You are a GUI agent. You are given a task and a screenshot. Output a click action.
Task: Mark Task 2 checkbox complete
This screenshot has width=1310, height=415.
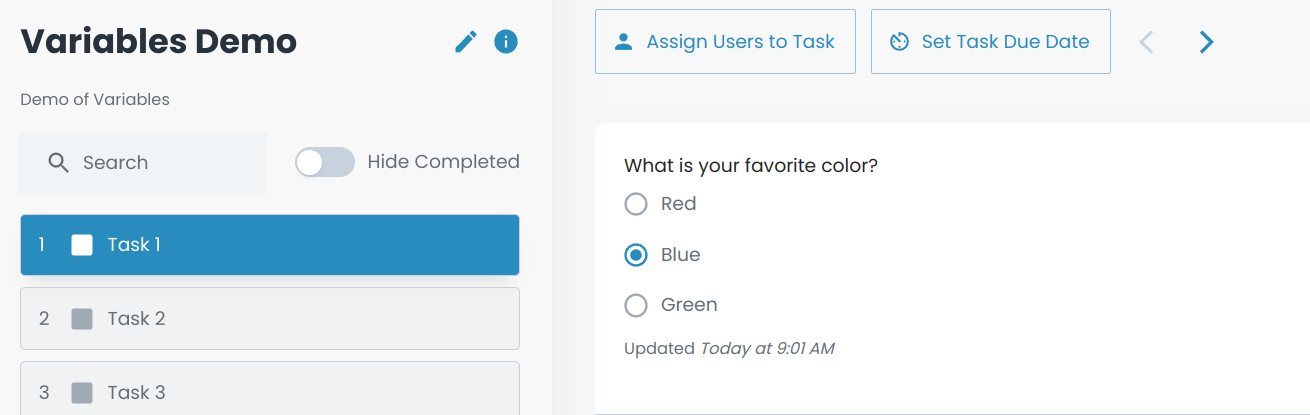click(82, 319)
